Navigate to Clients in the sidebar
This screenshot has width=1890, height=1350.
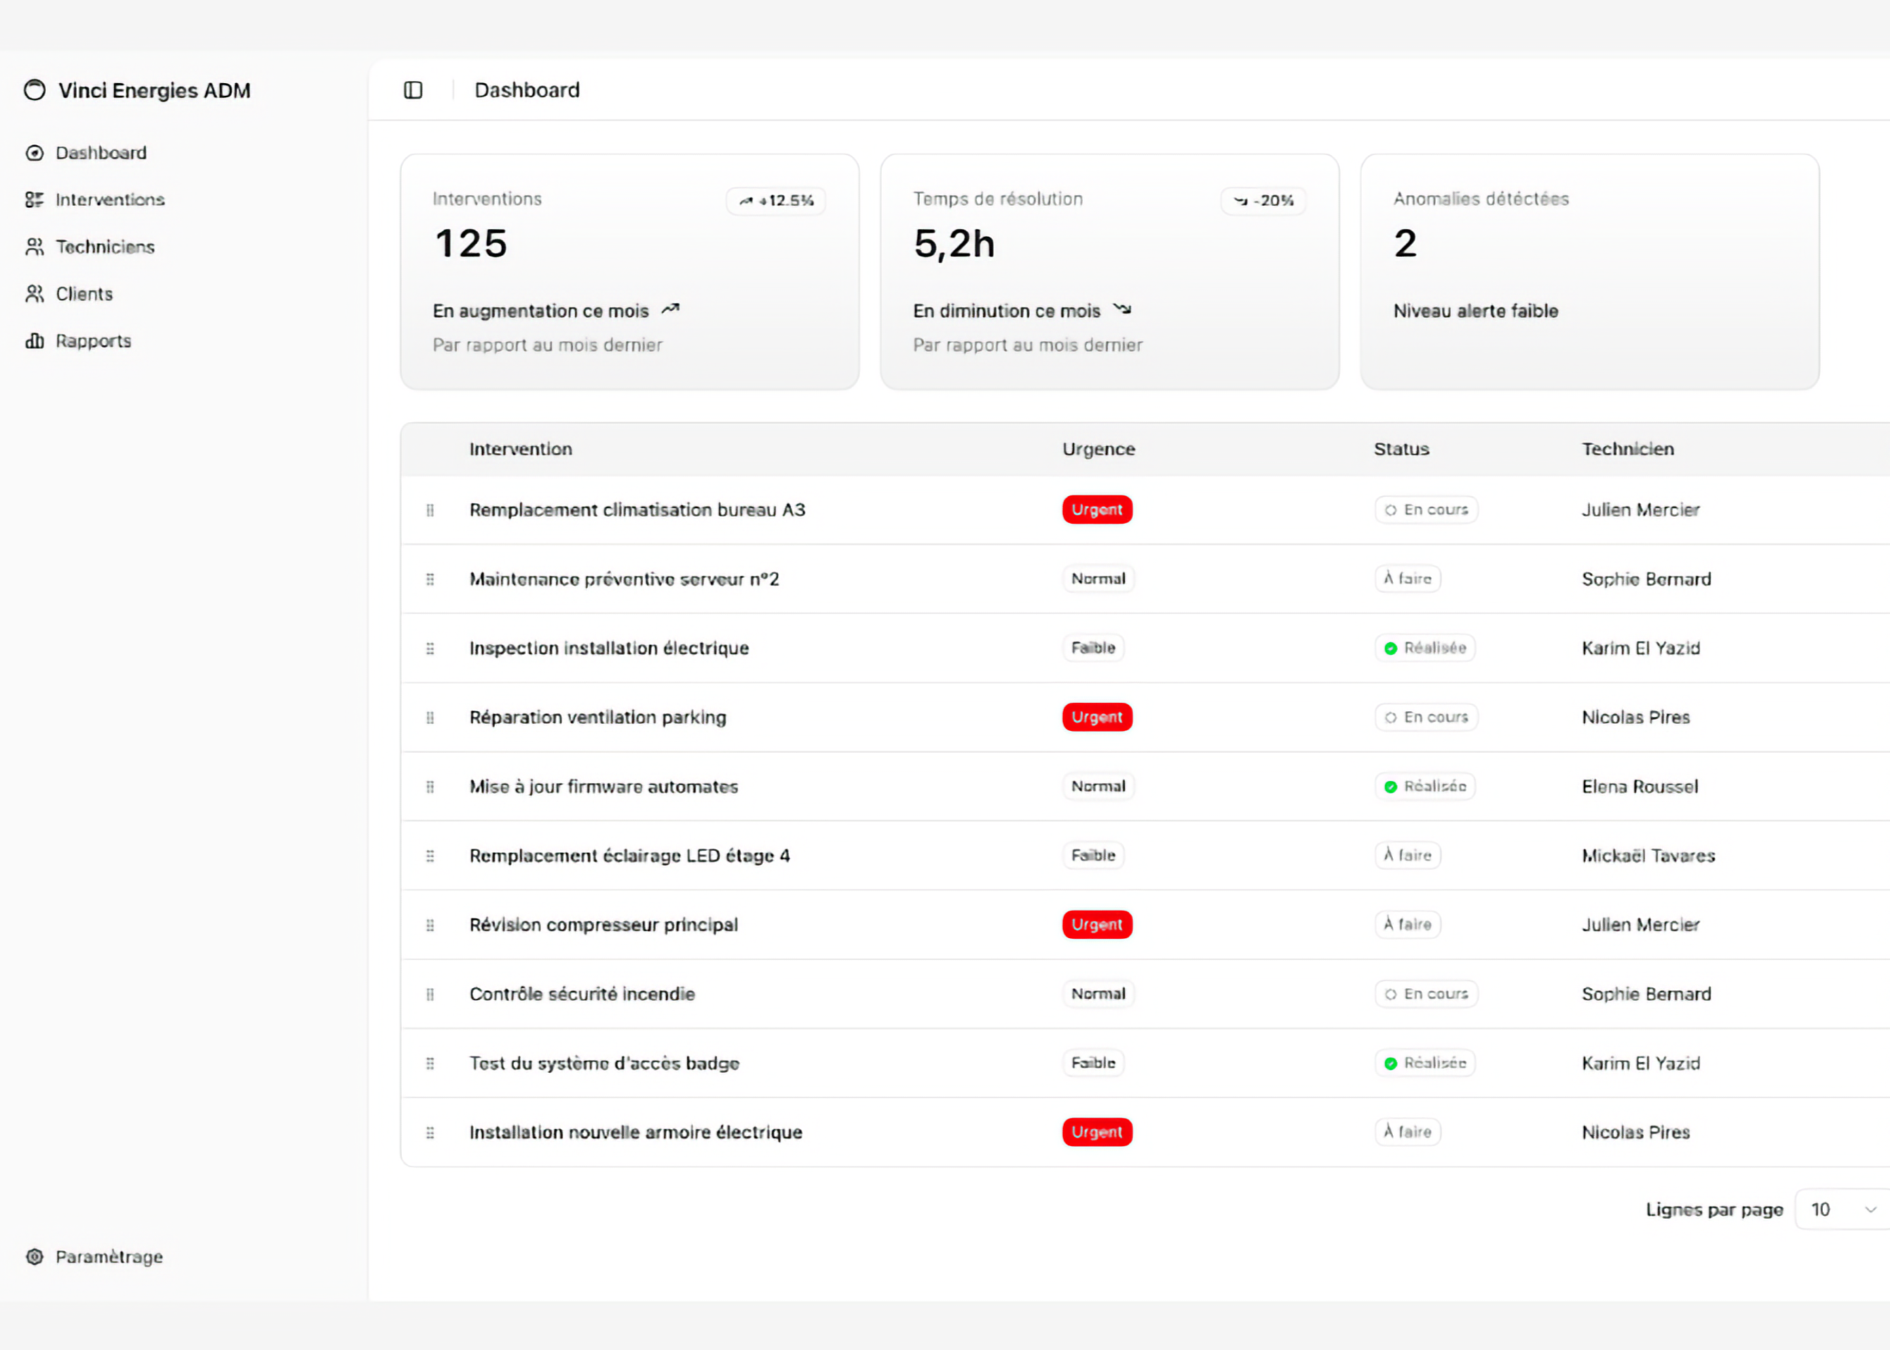tap(83, 294)
